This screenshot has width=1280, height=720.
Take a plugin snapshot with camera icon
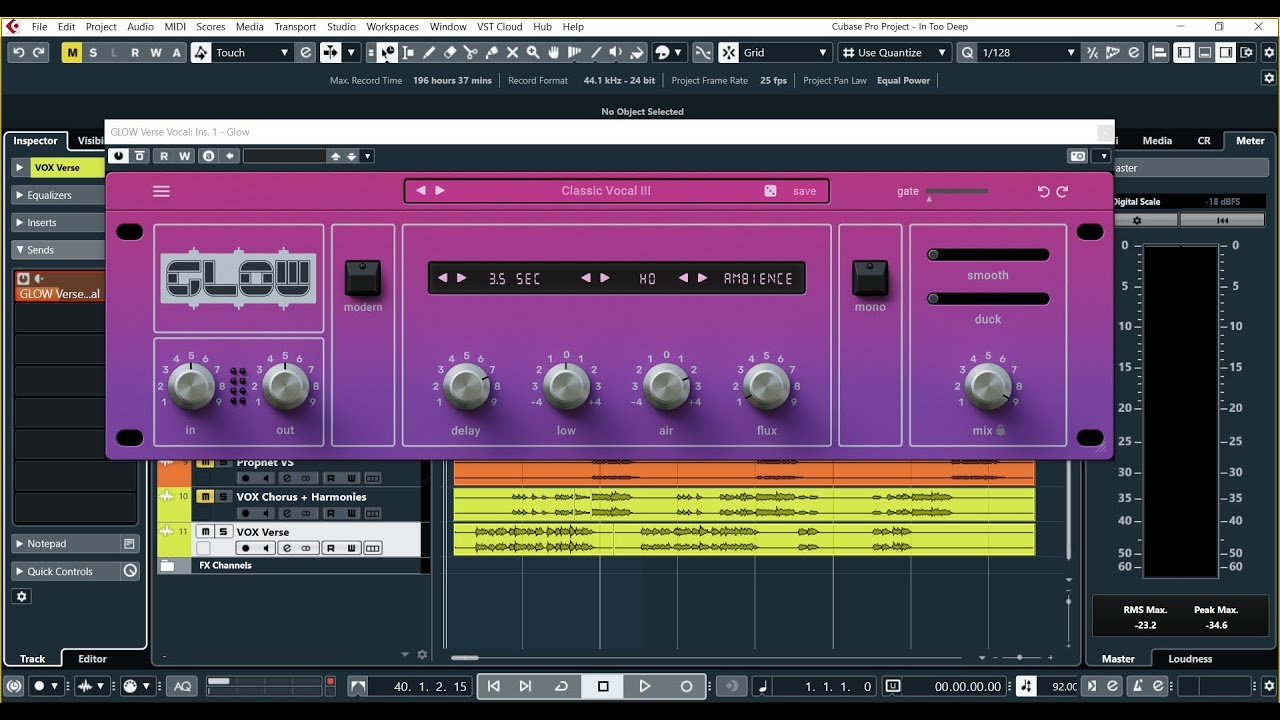point(1077,156)
